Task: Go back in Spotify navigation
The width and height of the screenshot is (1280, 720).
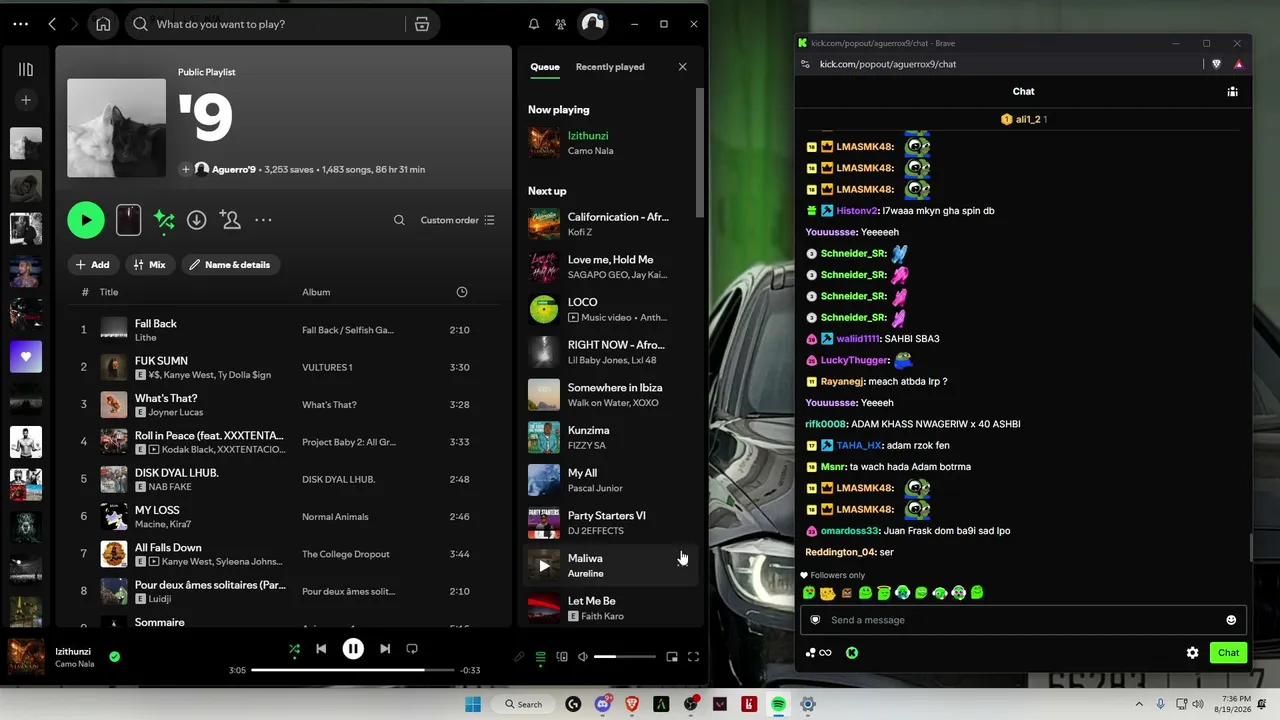Action: tap(52, 24)
